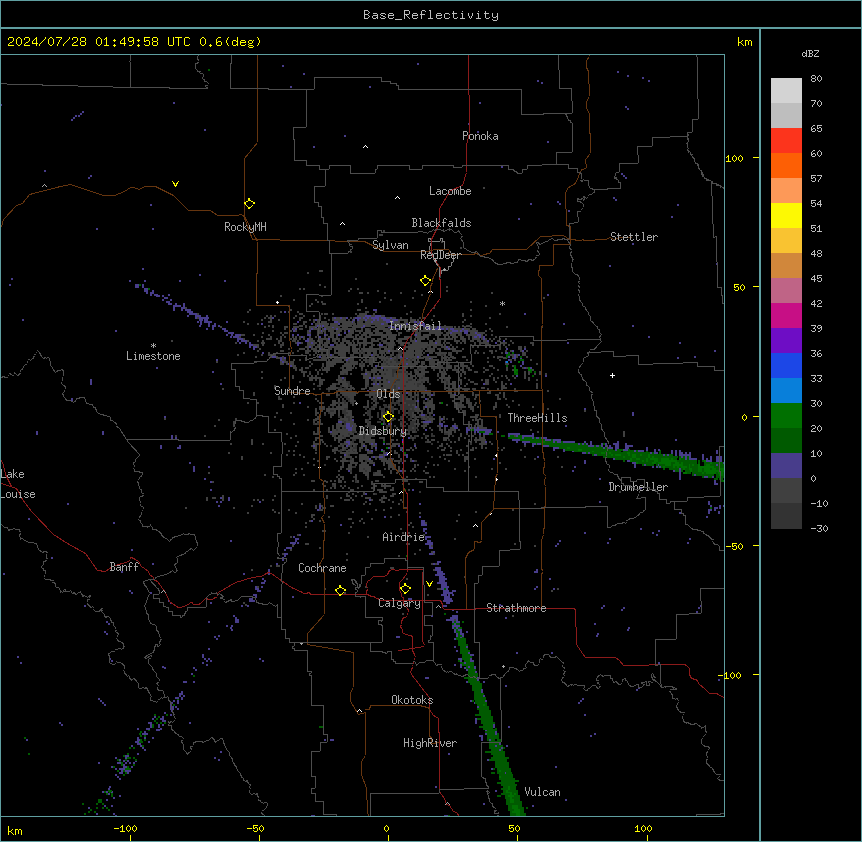Click the yellow marker south of RedDeer
Screen dimensions: 862x842
coord(425,281)
